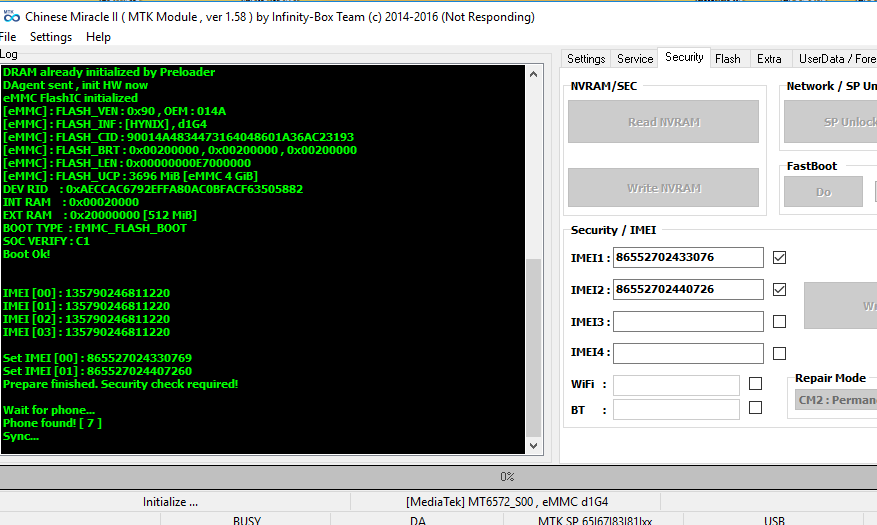Click the 'Set IMEI [01] : 865527024407260' line
This screenshot has height=525, width=877.
[97, 371]
